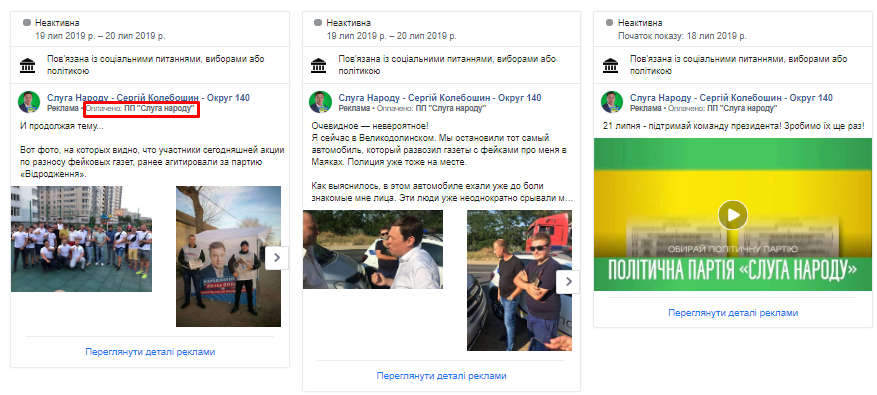Open Переглянути деталі реклами for the middle ad

coord(441,376)
